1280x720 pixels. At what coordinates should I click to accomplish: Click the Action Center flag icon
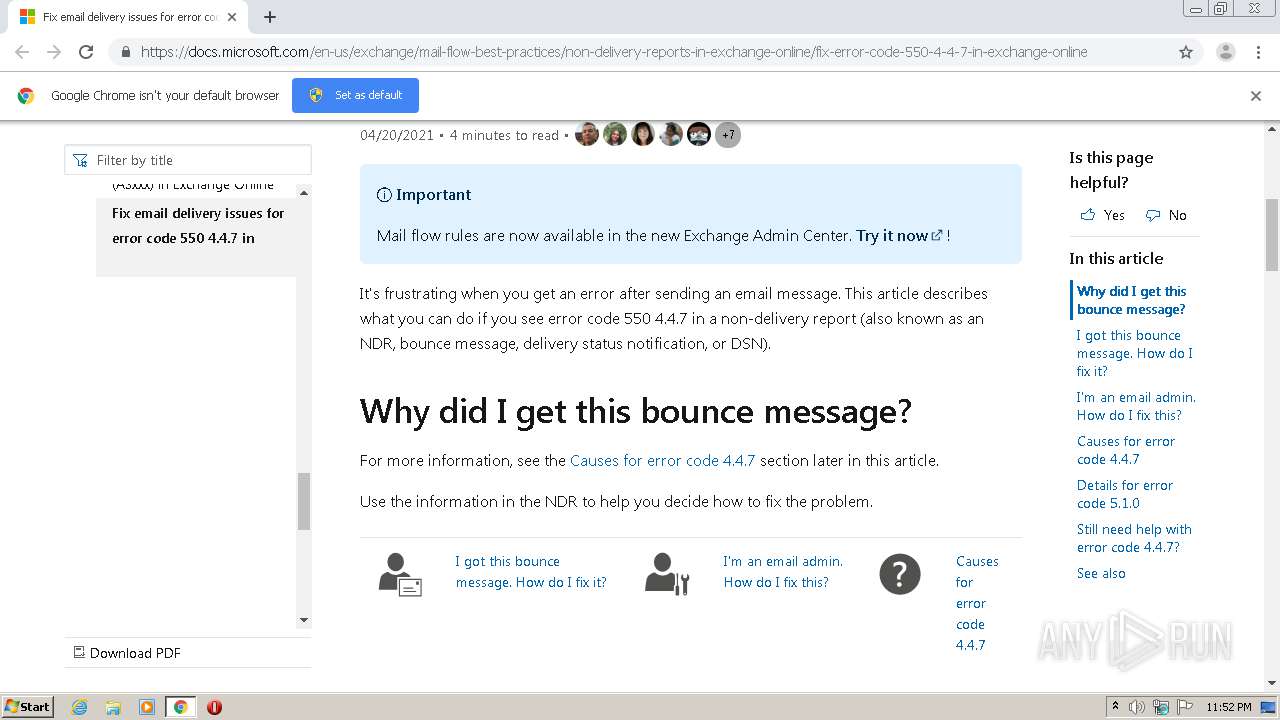point(1184,707)
